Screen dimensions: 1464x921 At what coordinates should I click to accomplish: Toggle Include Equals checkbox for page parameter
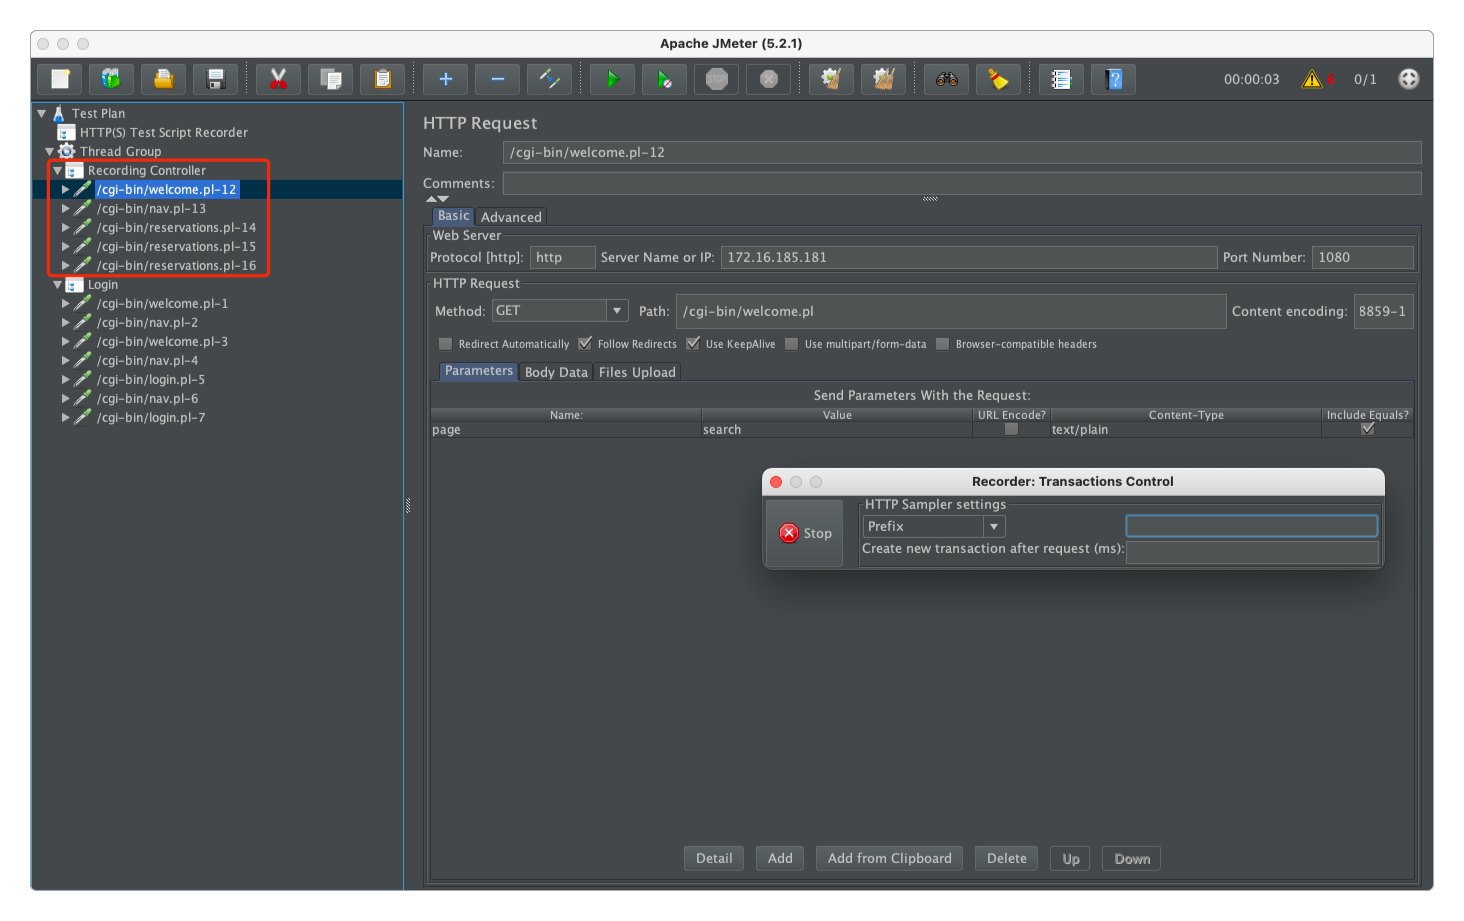point(1367,429)
